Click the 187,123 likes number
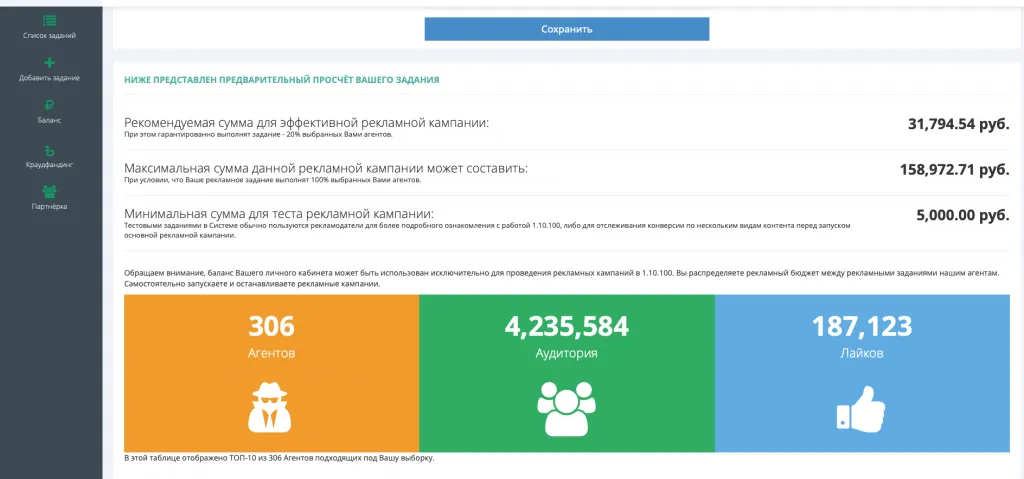The width and height of the screenshot is (1024, 479). tap(862, 325)
